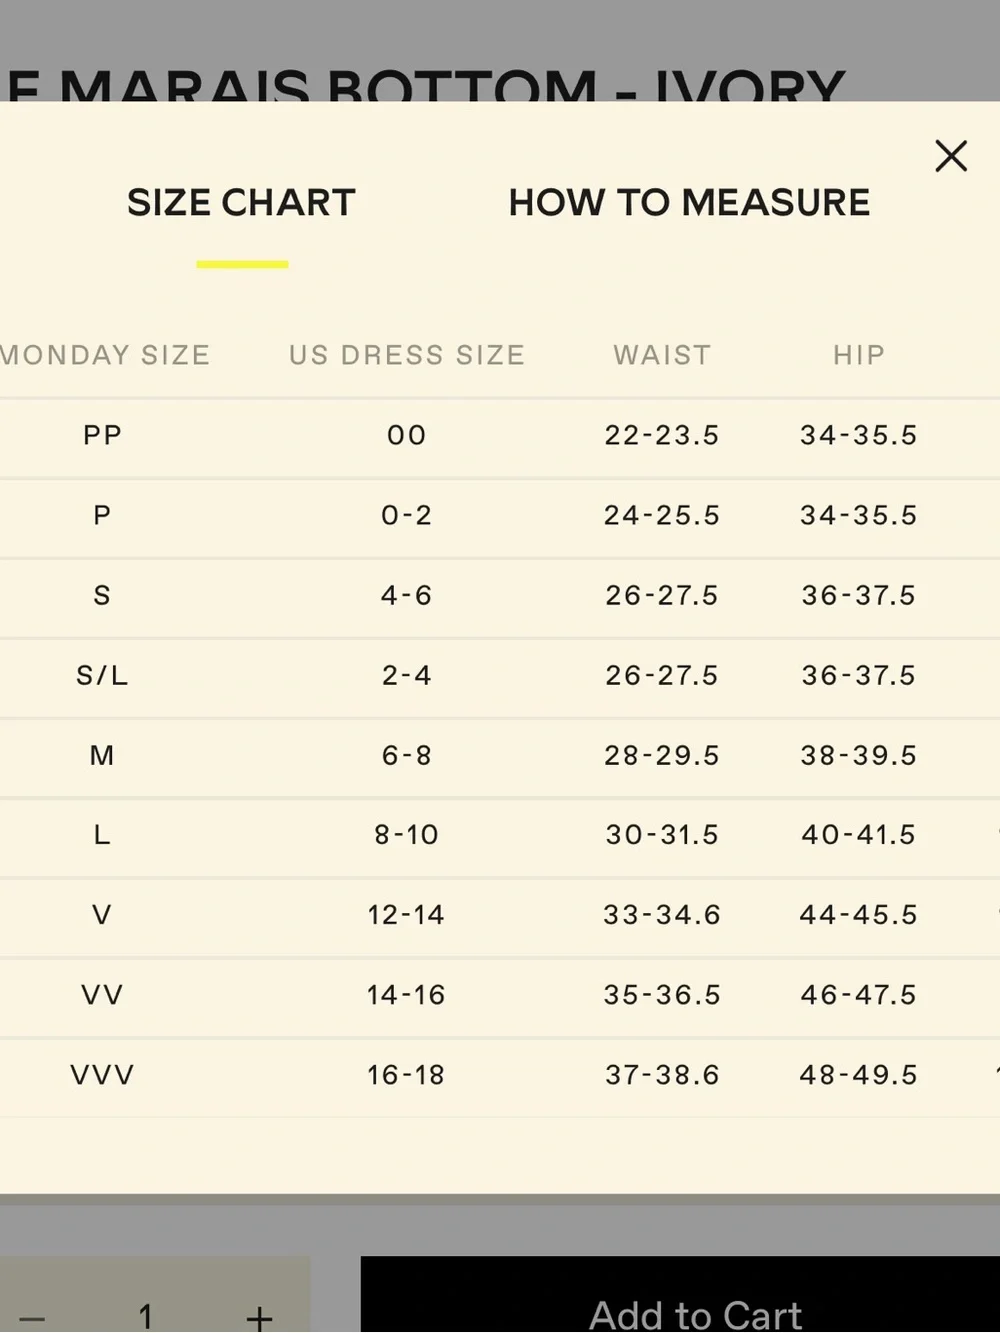Click the 28-29.5 waist measurement

coord(662,755)
